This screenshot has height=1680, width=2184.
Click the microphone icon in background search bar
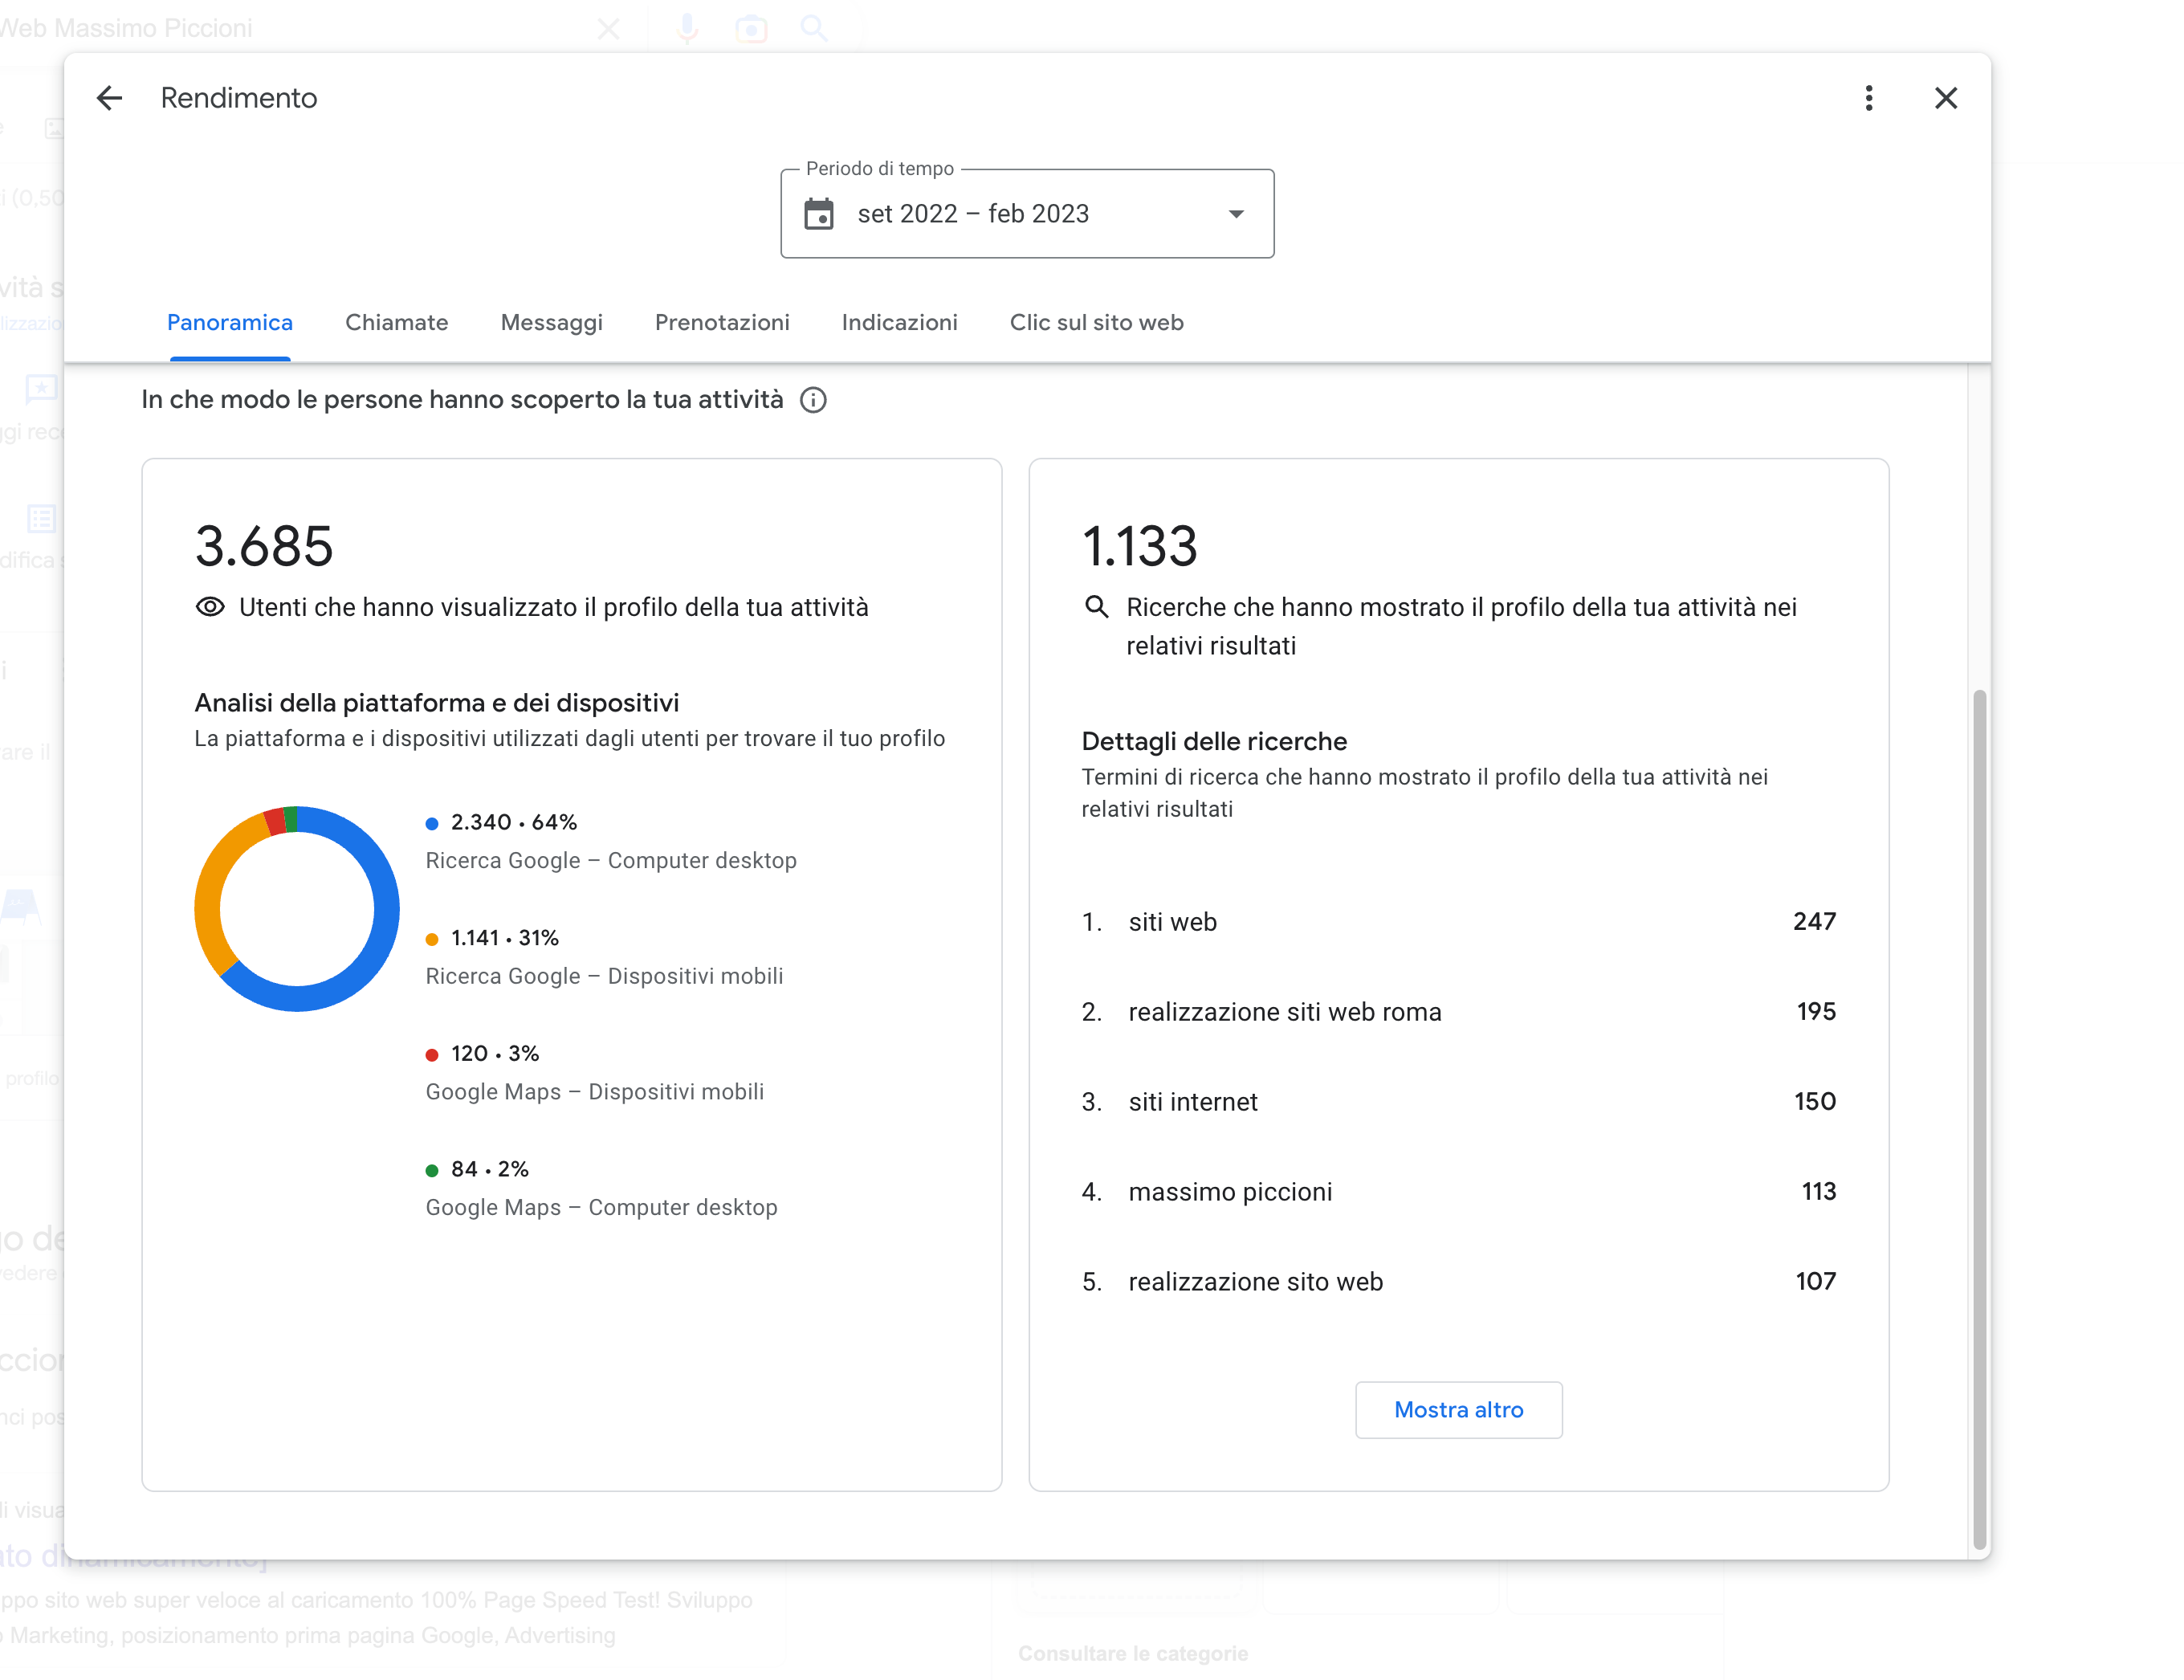click(687, 28)
